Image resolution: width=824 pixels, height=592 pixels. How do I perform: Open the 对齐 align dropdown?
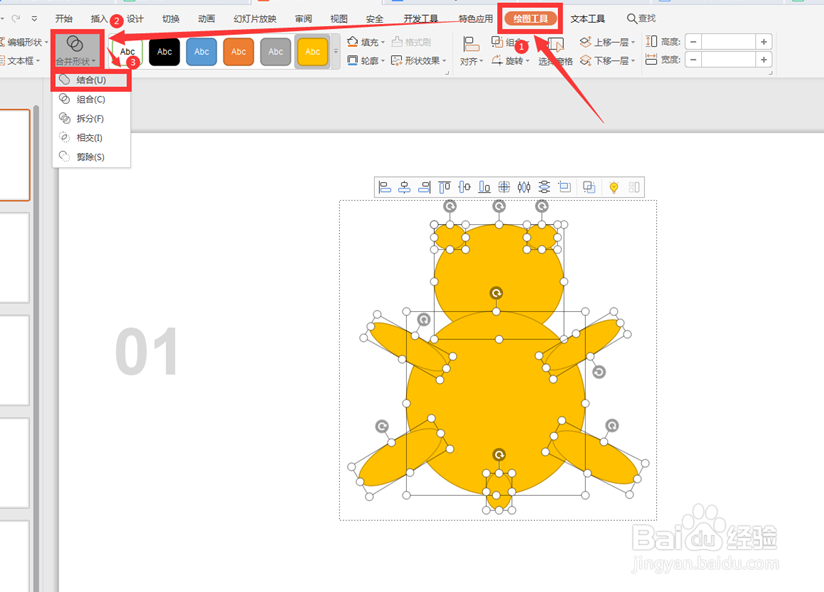[471, 51]
